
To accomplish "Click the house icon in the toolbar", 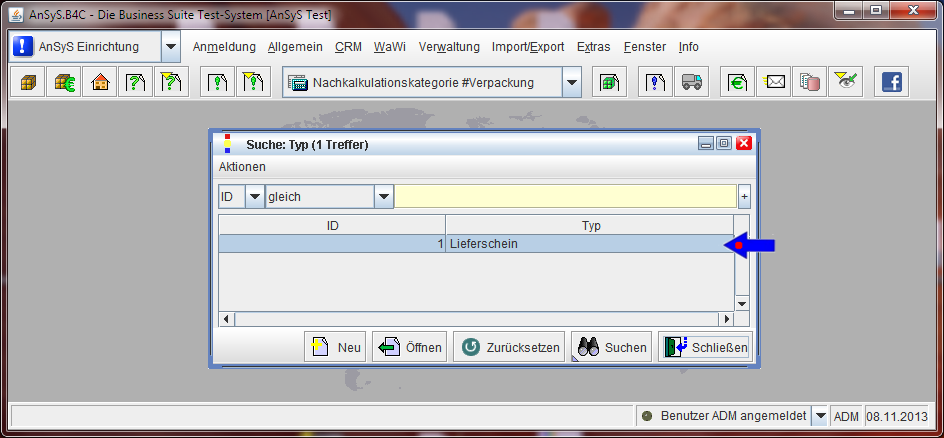I will point(100,83).
